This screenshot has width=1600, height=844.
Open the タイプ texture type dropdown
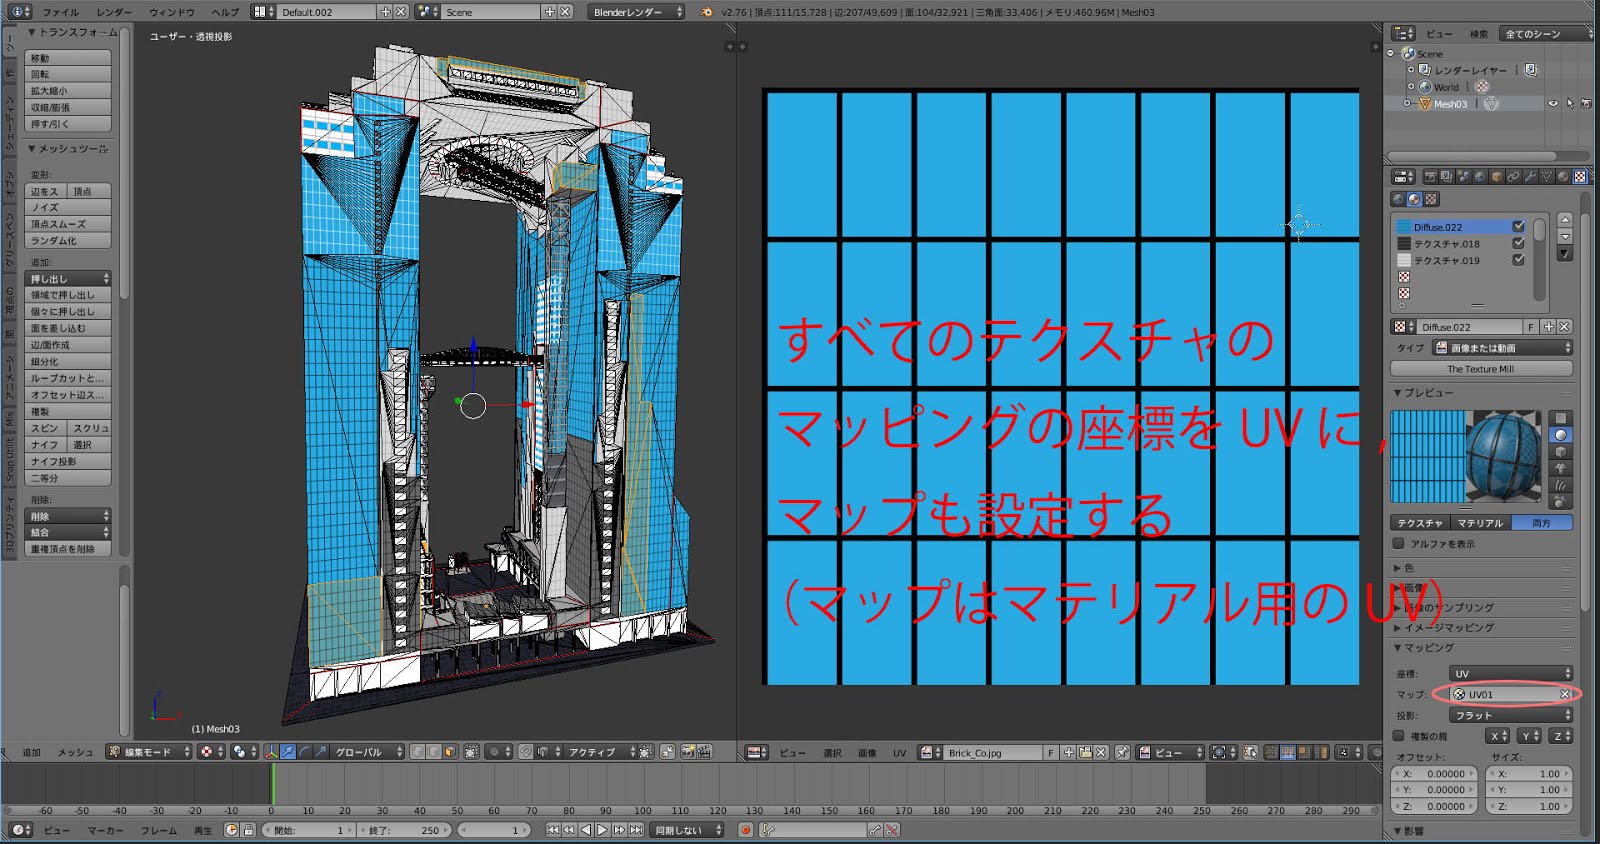click(1502, 348)
